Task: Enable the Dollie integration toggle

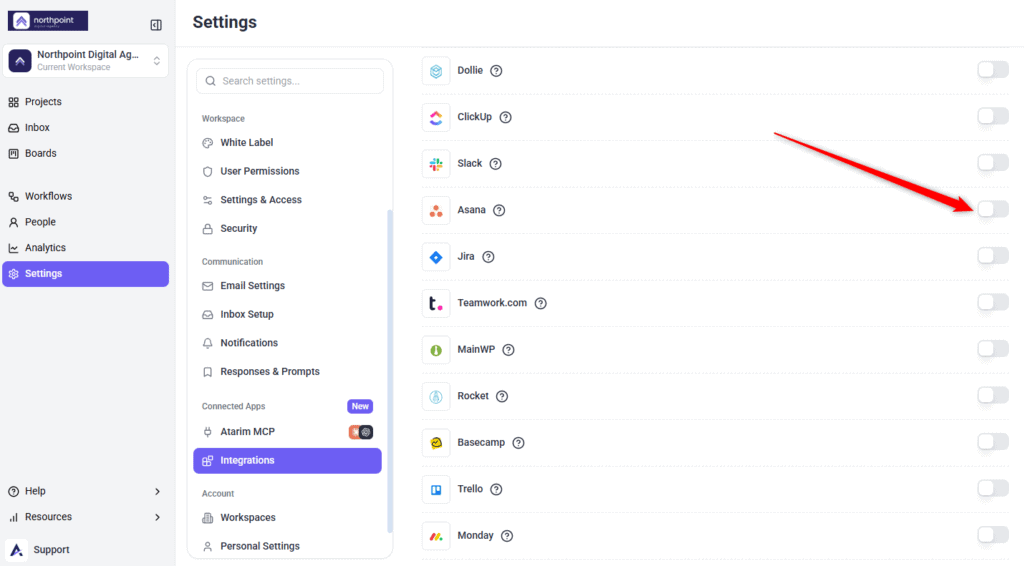Action: [993, 70]
